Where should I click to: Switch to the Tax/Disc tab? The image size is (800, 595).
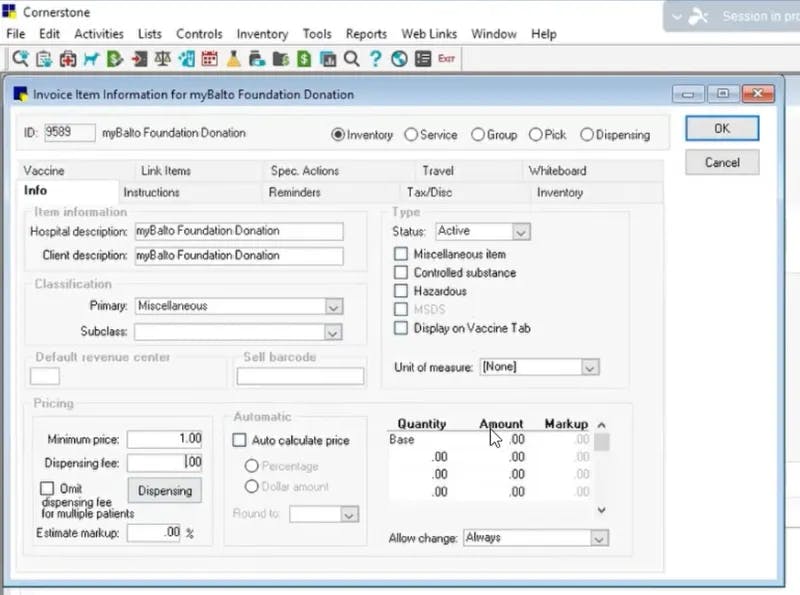tap(429, 192)
